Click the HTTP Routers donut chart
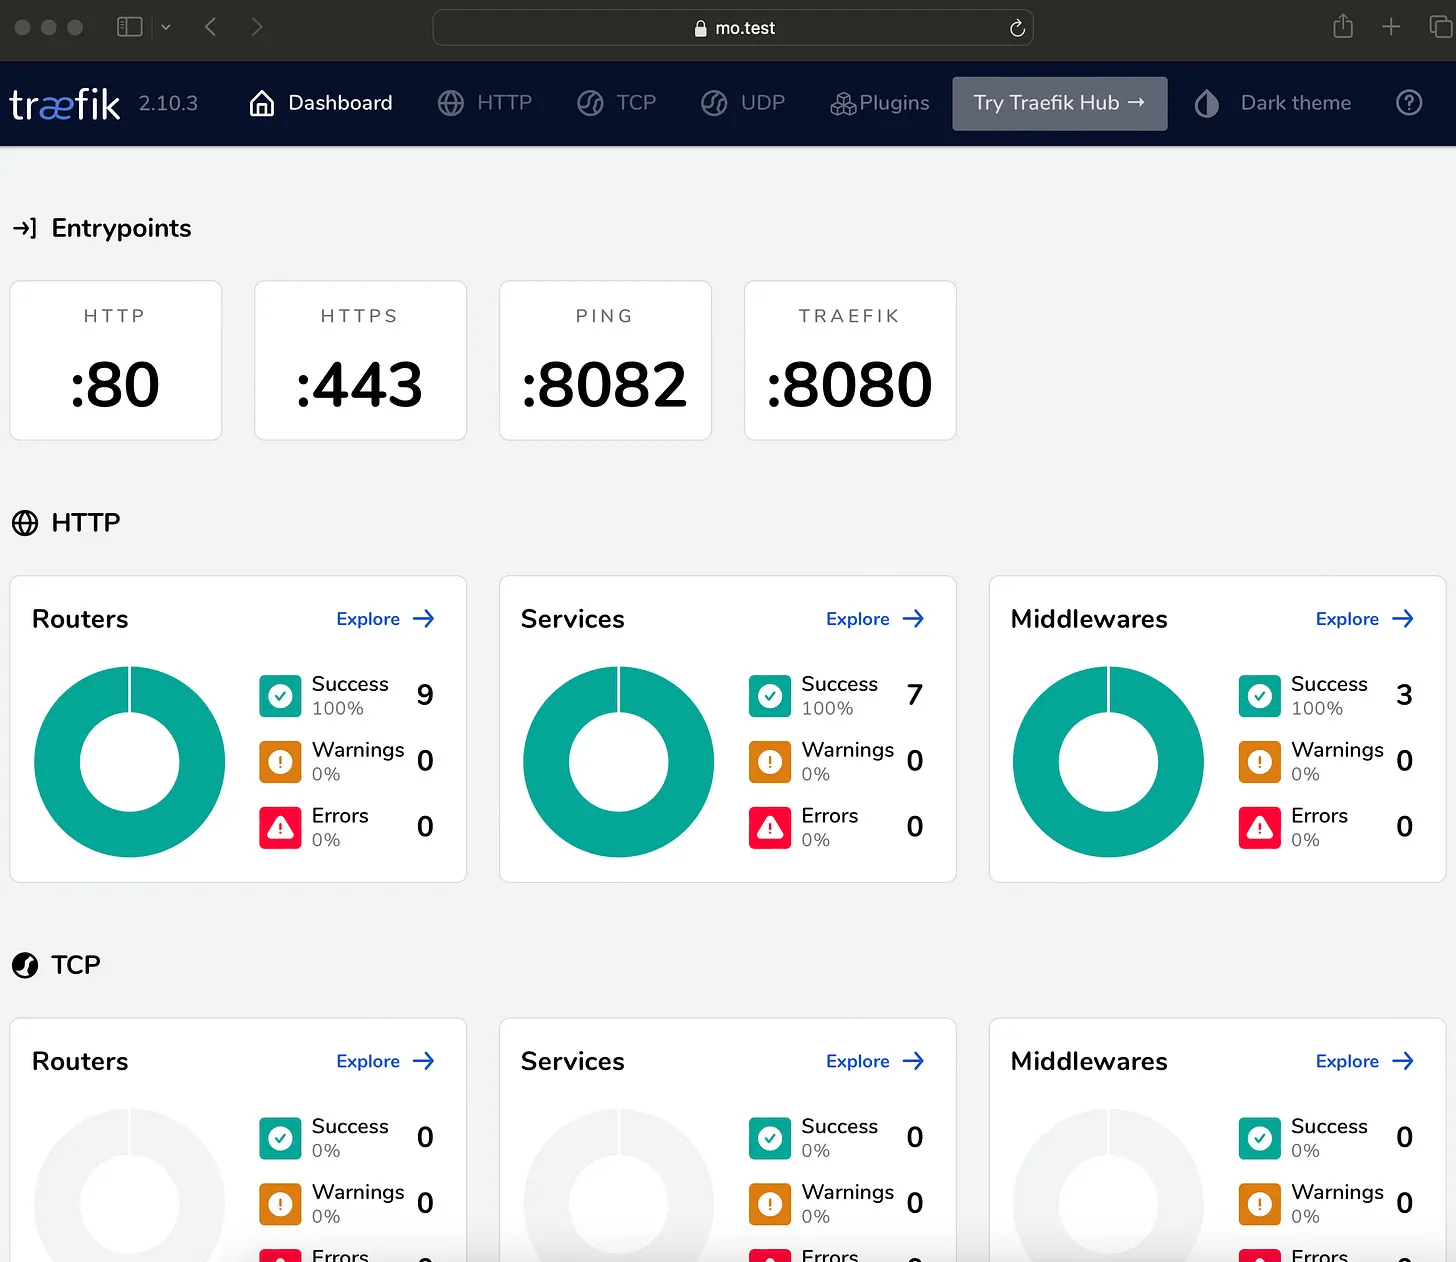Image resolution: width=1456 pixels, height=1262 pixels. (130, 762)
